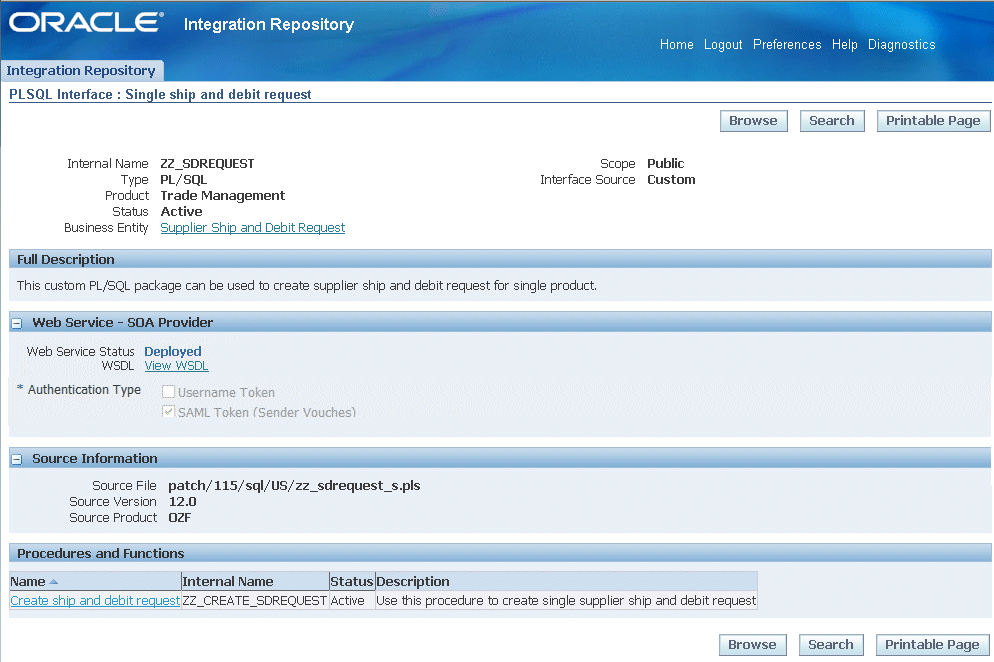The height and width of the screenshot is (662, 994).
Task: Click the Deployed web service status value
Action: (172, 351)
